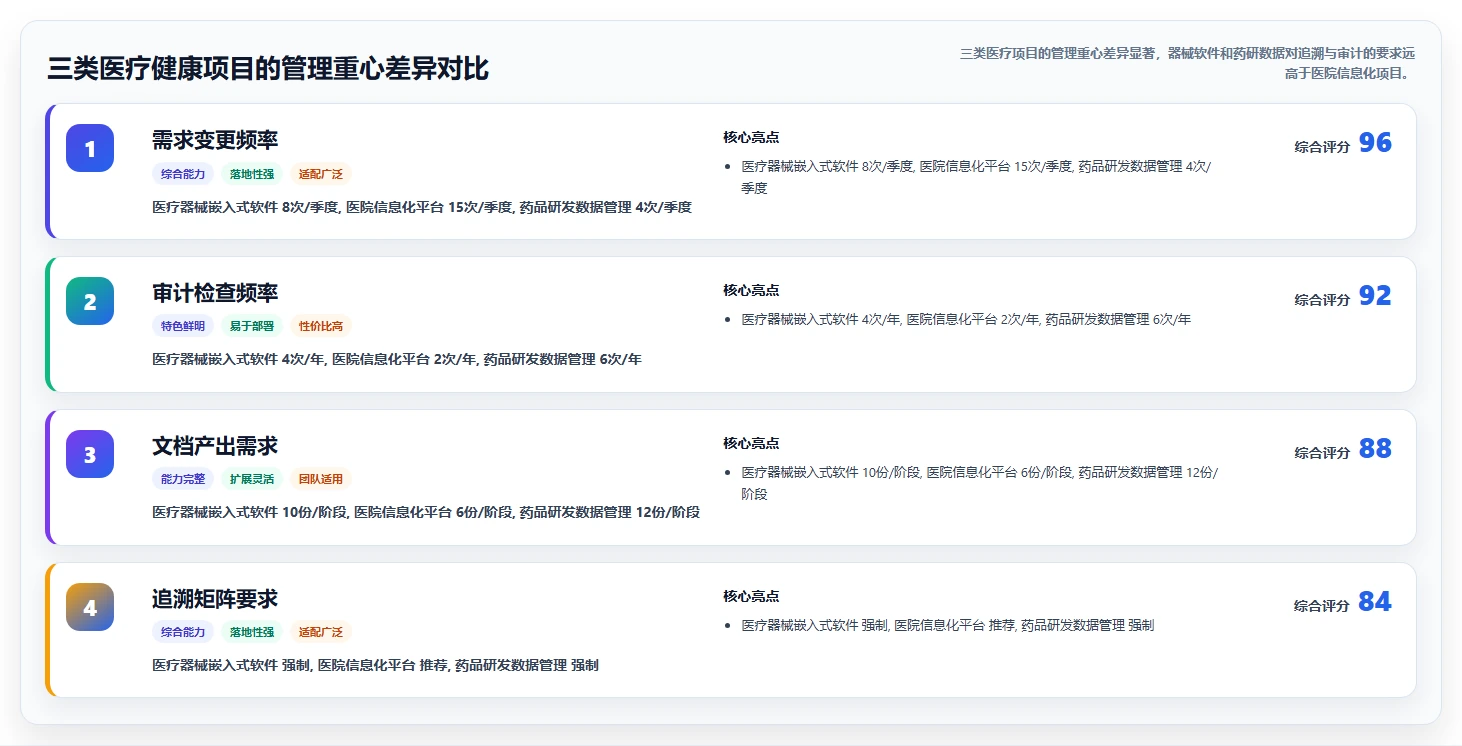Click 综合评分 label beside score 96

point(1322,147)
